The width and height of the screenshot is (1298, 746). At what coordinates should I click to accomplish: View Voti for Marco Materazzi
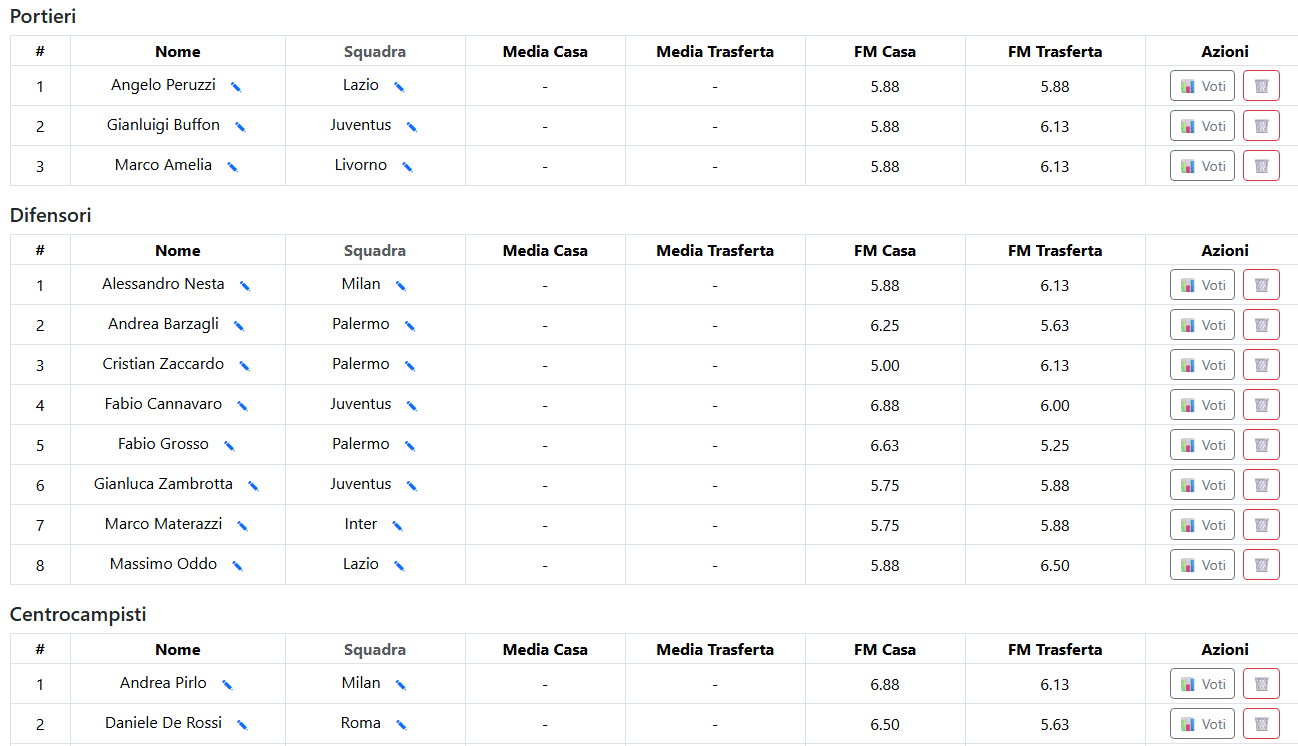pyautogui.click(x=1202, y=525)
